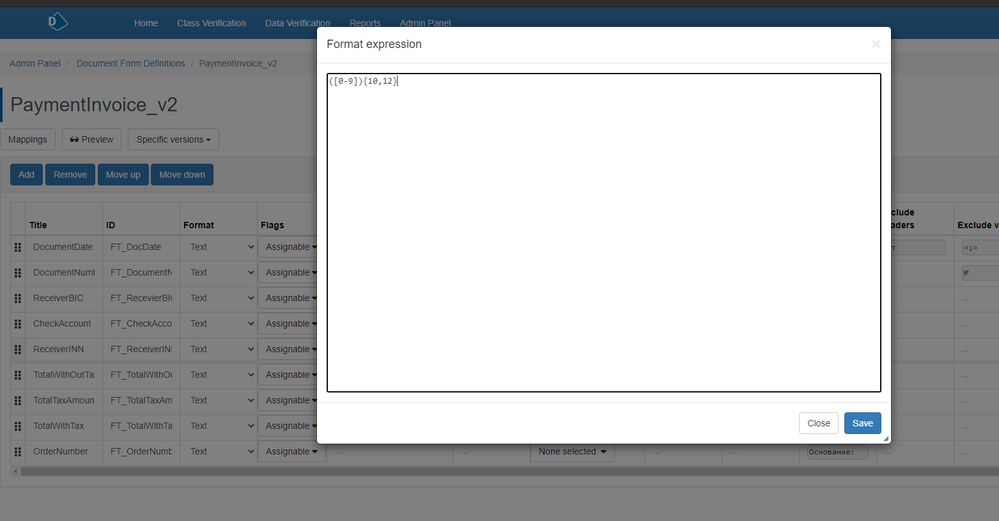Click the Remove button

(70, 175)
